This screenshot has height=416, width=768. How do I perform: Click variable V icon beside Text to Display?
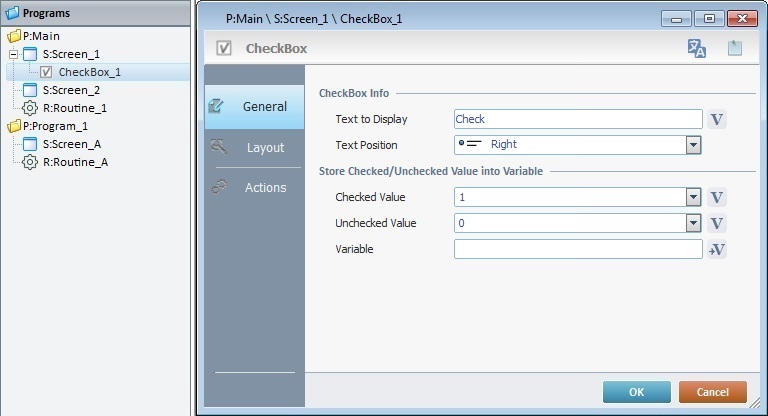[x=717, y=119]
